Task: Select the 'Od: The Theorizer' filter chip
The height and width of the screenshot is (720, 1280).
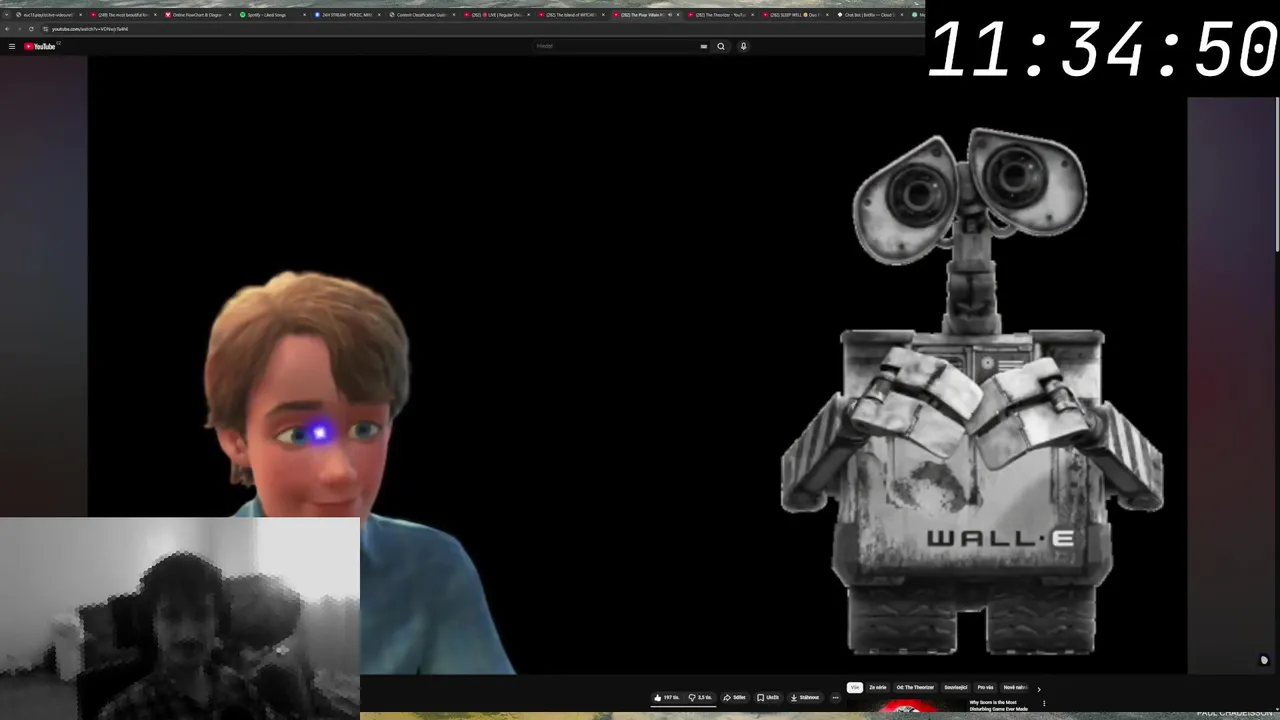Action: 915,688
